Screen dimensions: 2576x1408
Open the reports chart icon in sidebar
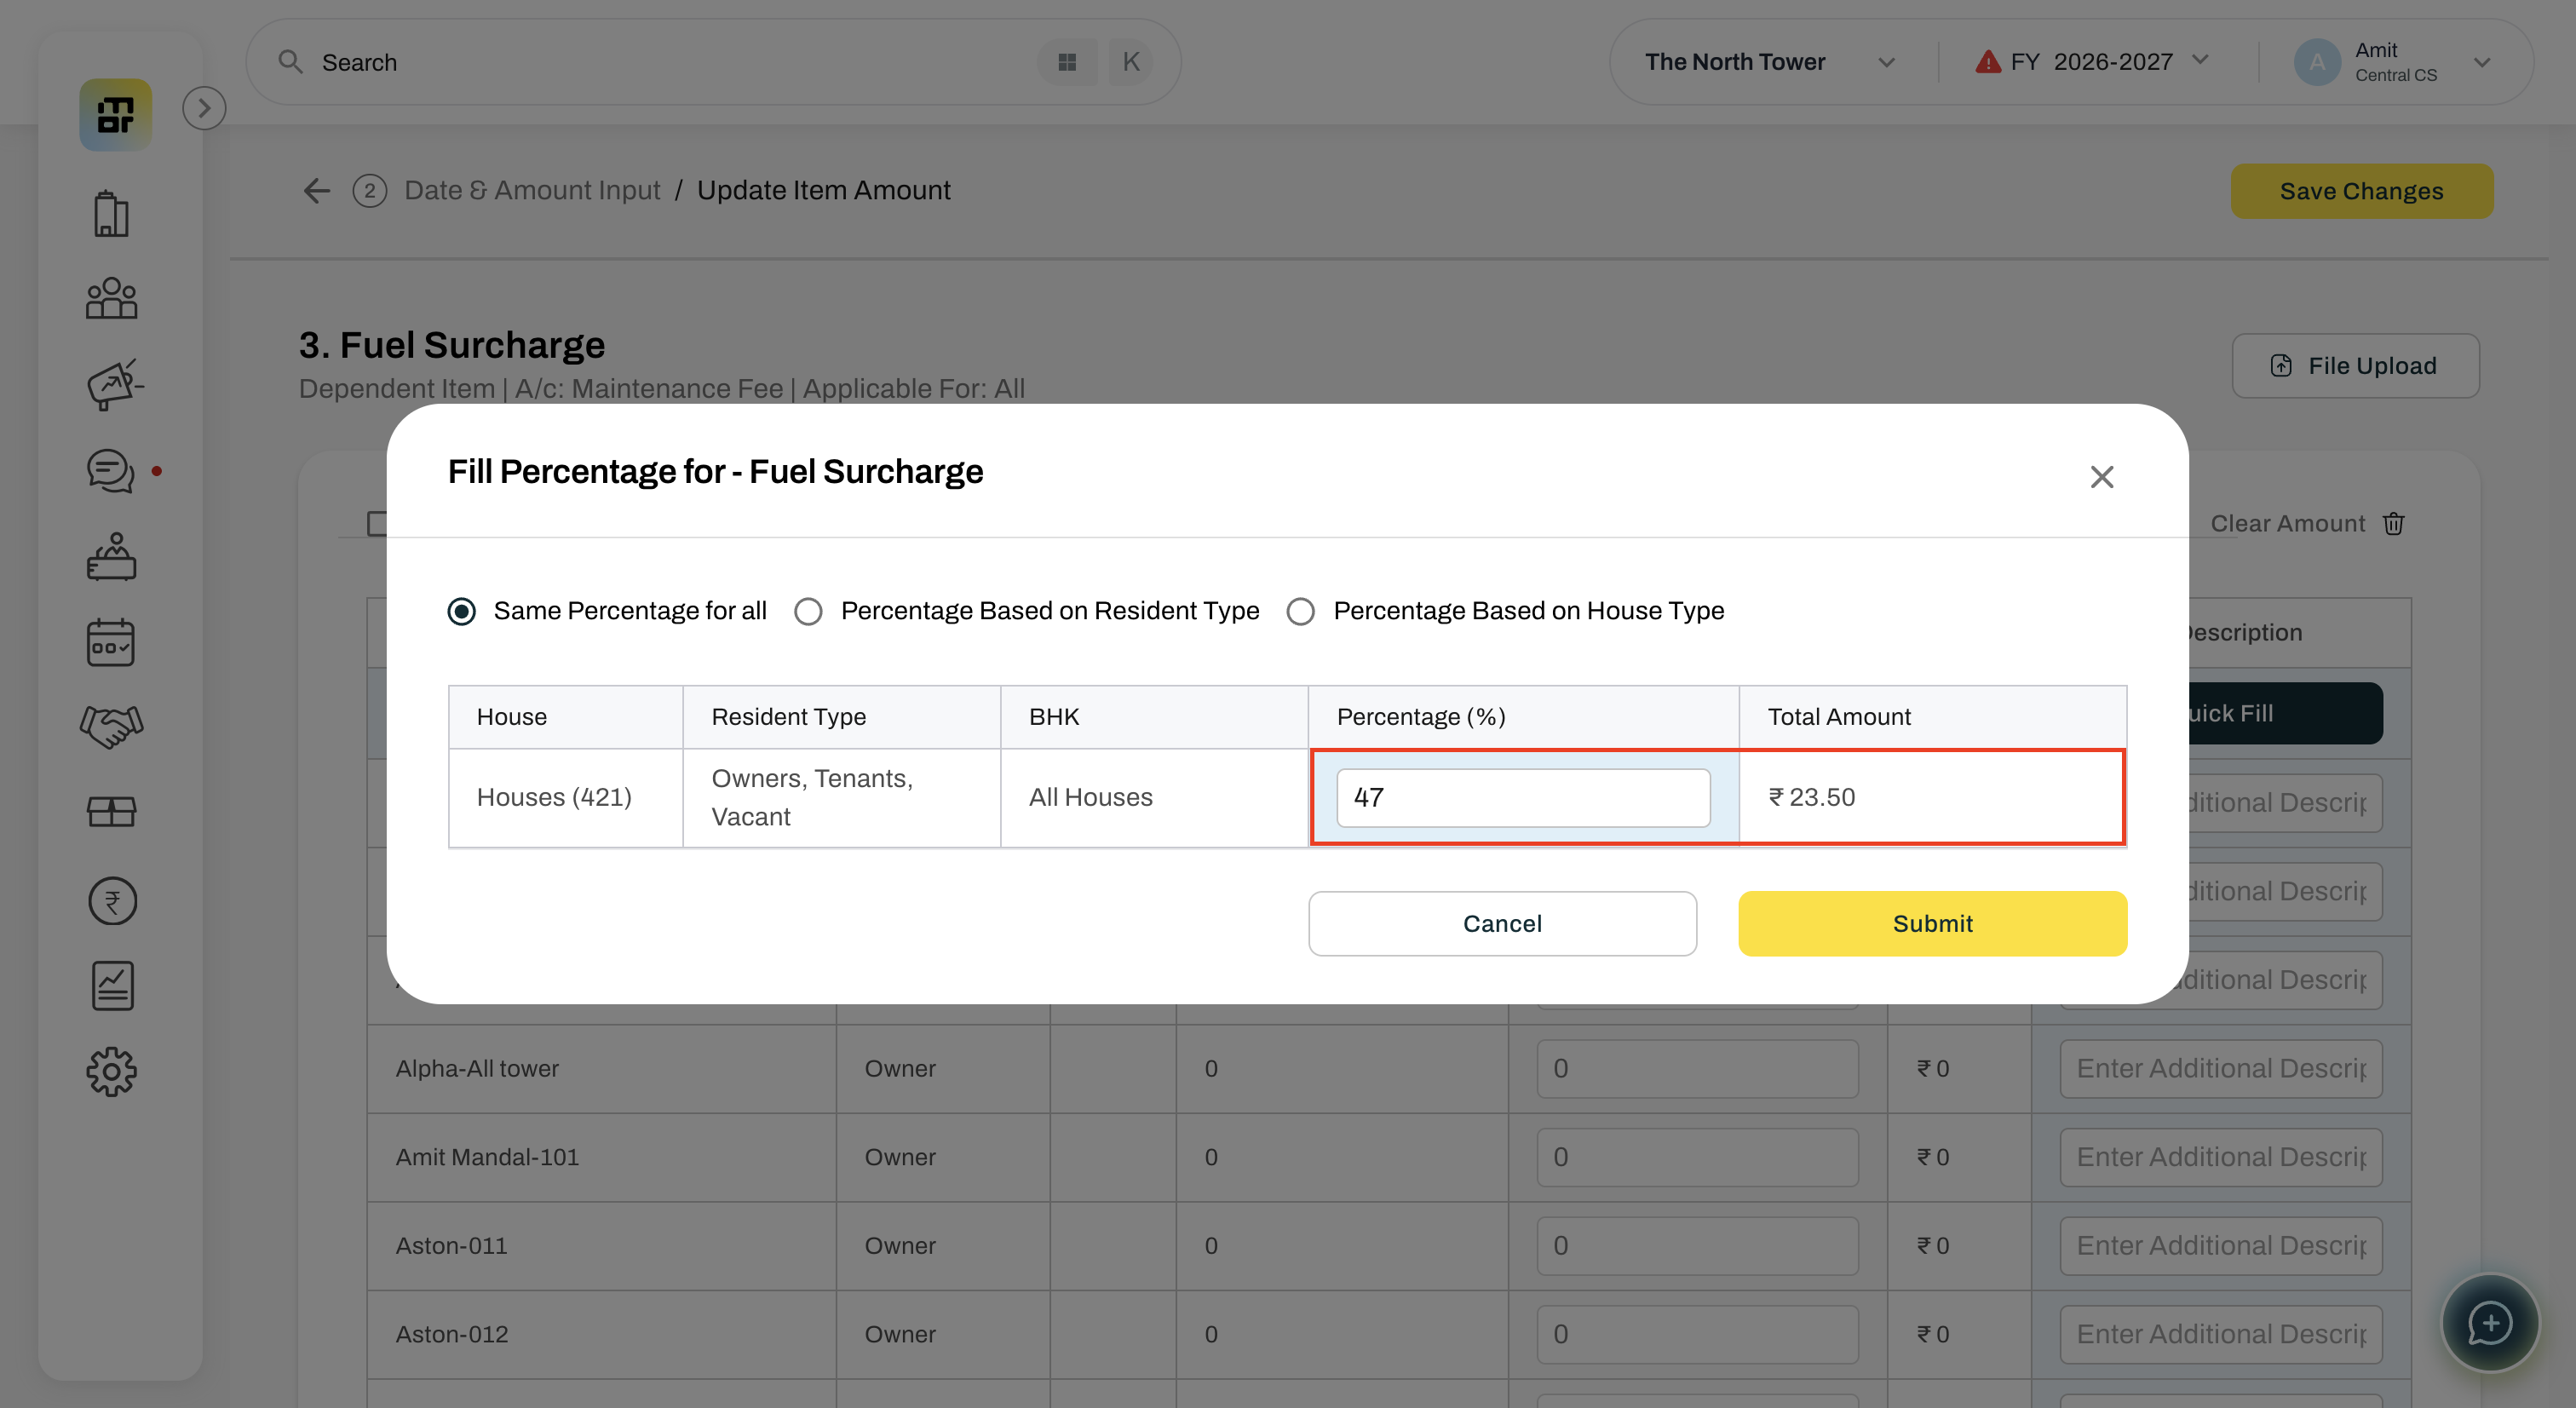coord(112,986)
